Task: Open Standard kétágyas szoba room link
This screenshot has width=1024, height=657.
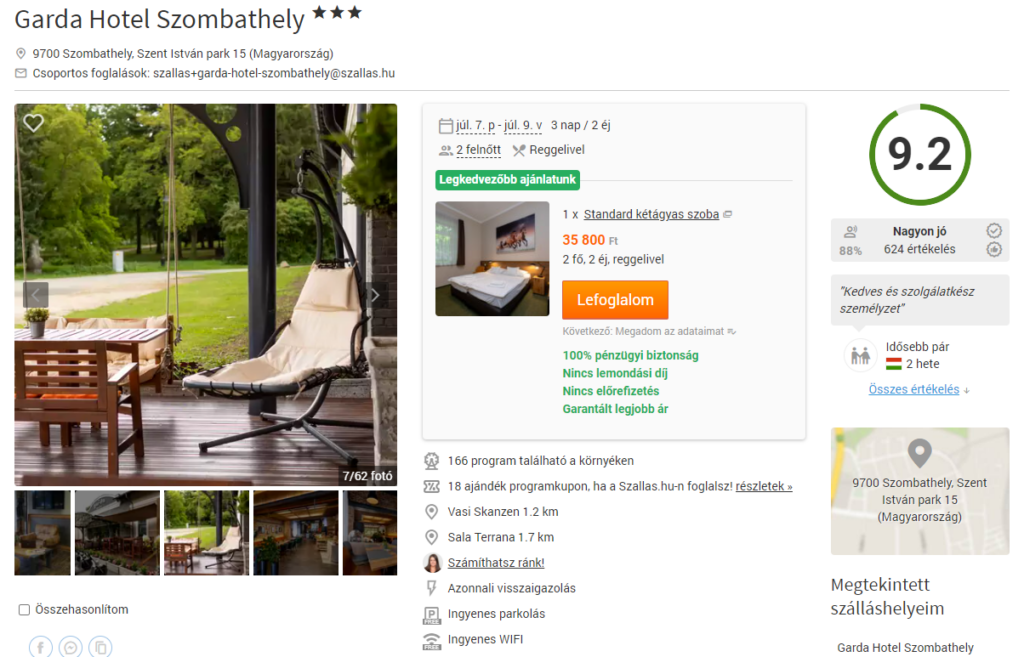Action: [x=651, y=214]
